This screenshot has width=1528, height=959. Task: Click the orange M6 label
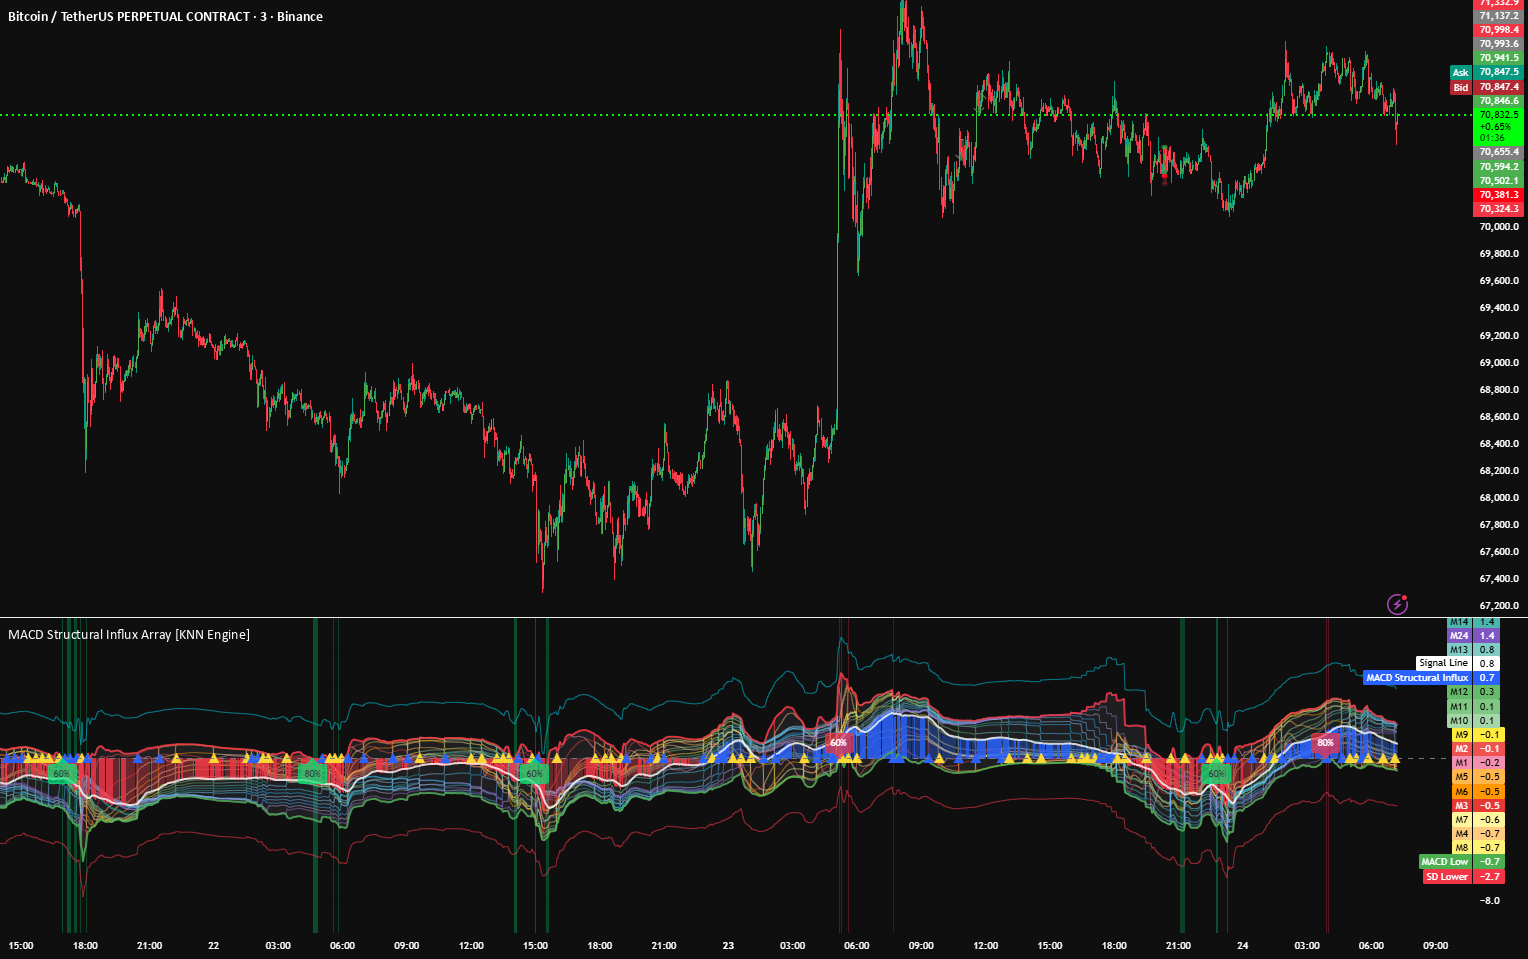coord(1461,791)
